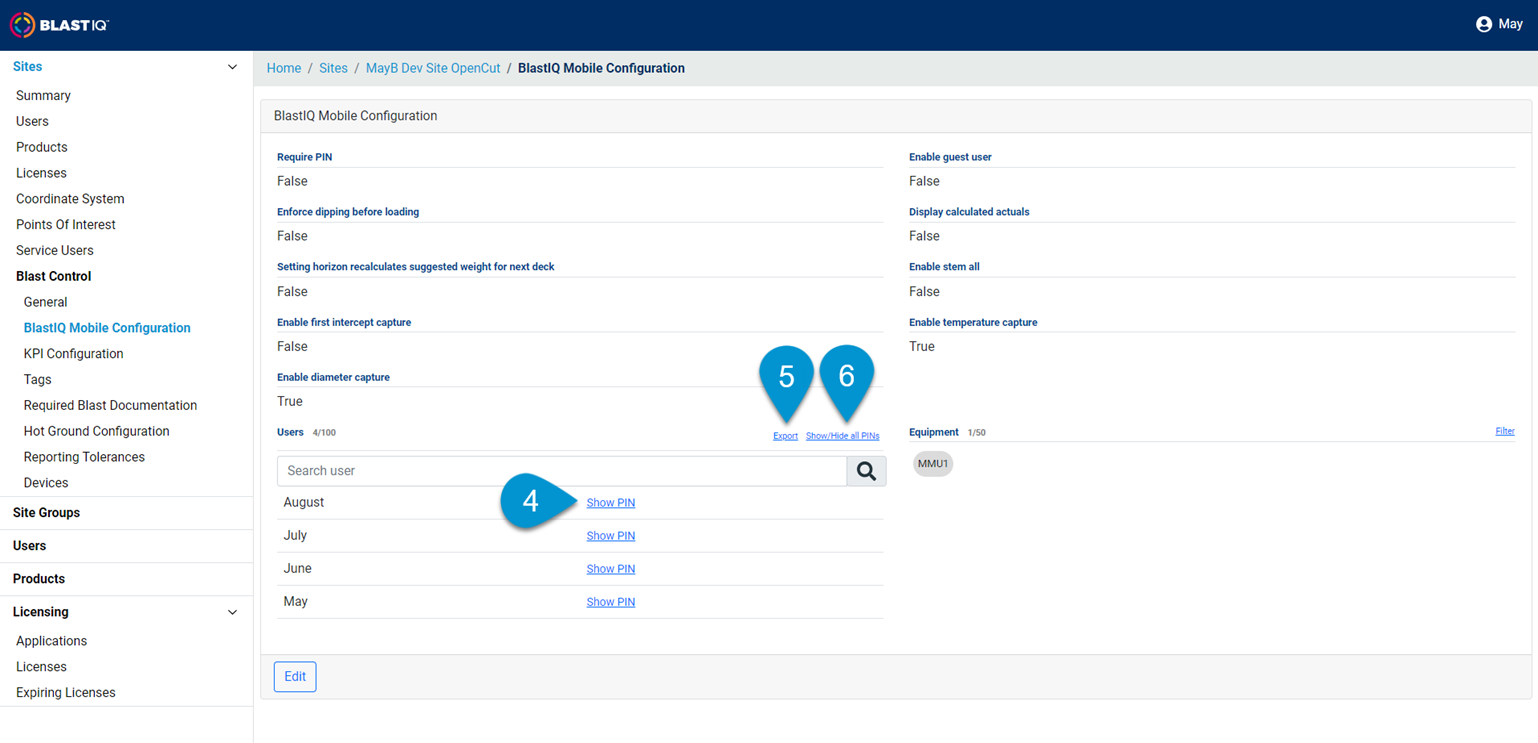The height and width of the screenshot is (743, 1538).
Task: Click Enable guest user label
Action: (x=950, y=157)
